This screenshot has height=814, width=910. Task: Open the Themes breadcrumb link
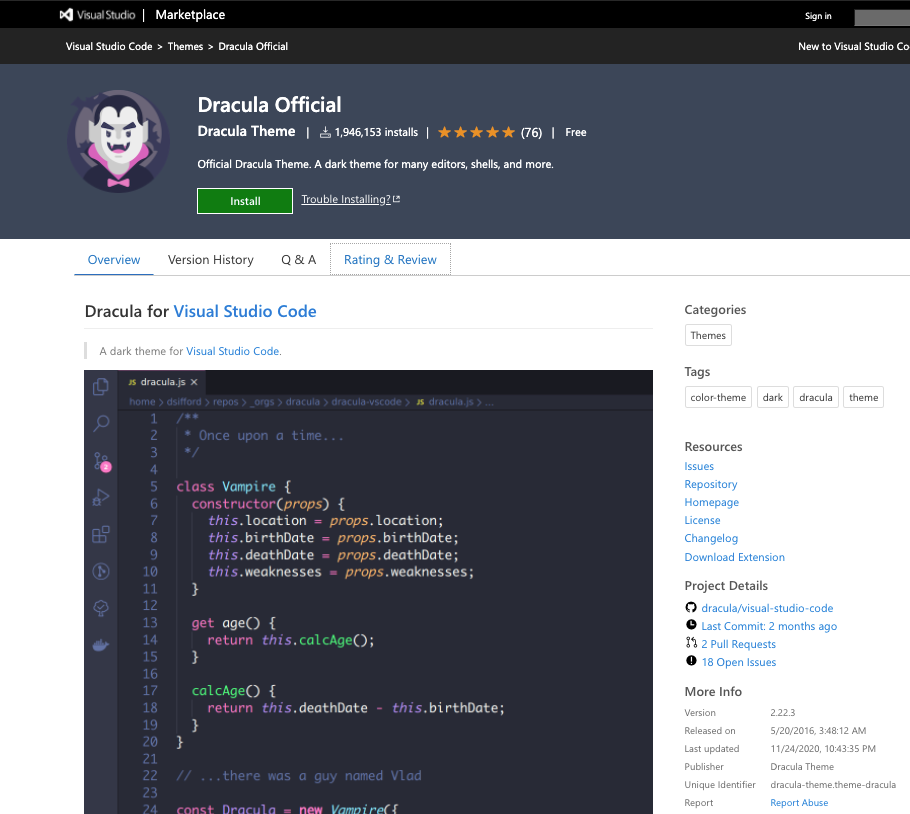click(185, 46)
